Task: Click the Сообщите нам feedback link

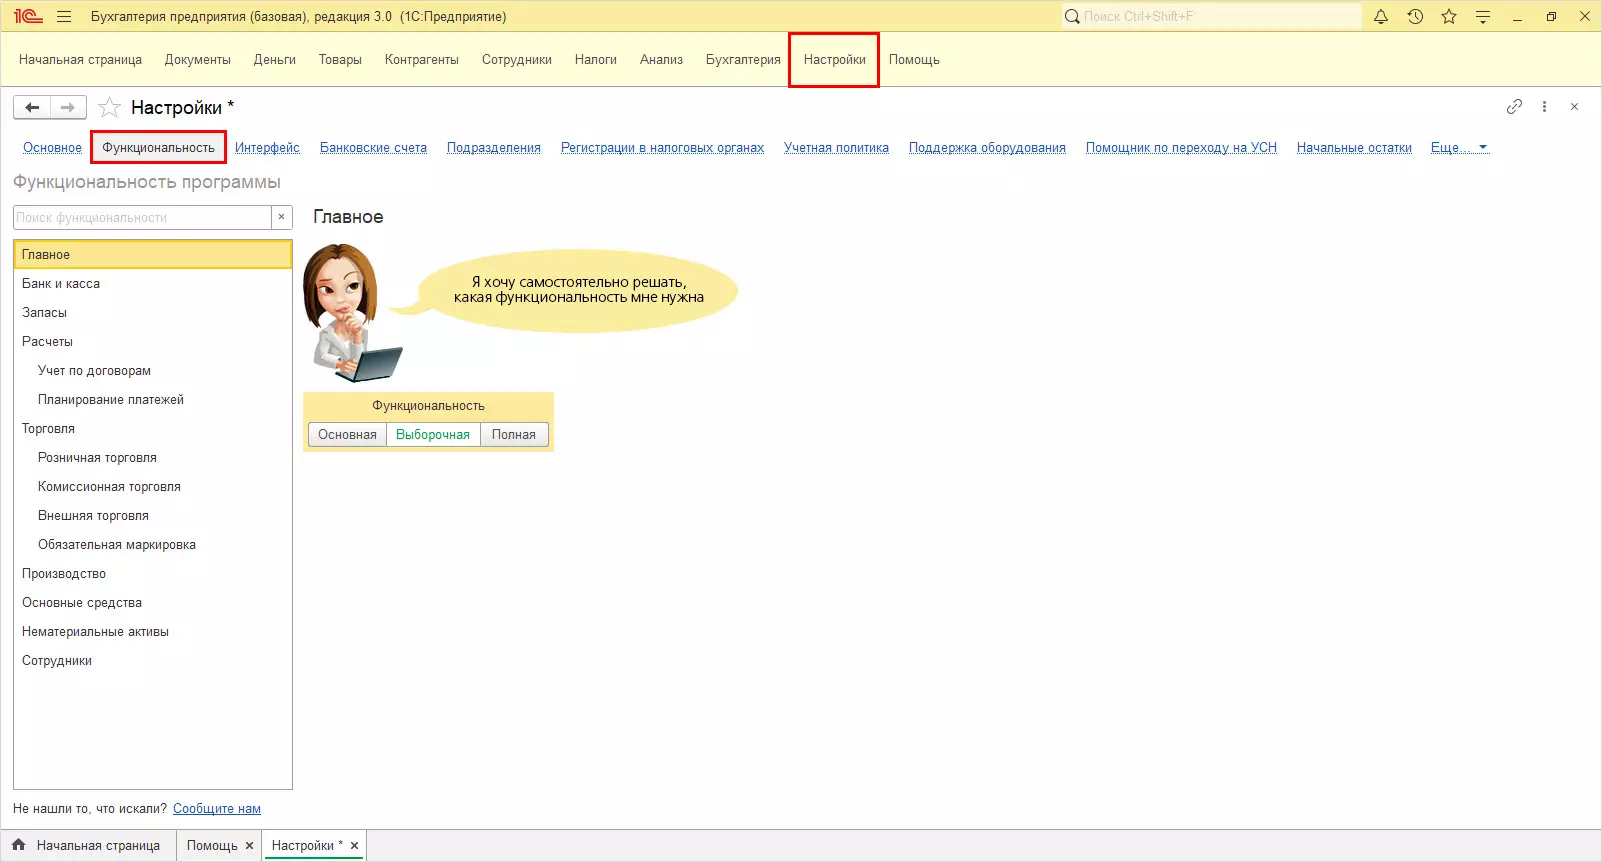Action: (217, 809)
